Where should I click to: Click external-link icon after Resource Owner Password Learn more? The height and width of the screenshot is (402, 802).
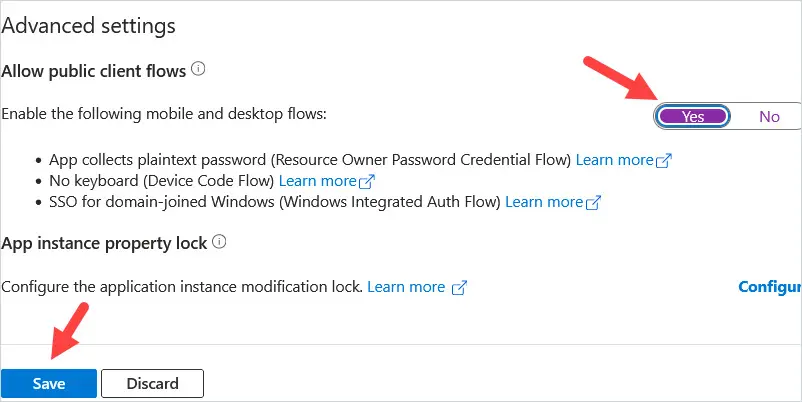pos(664,160)
